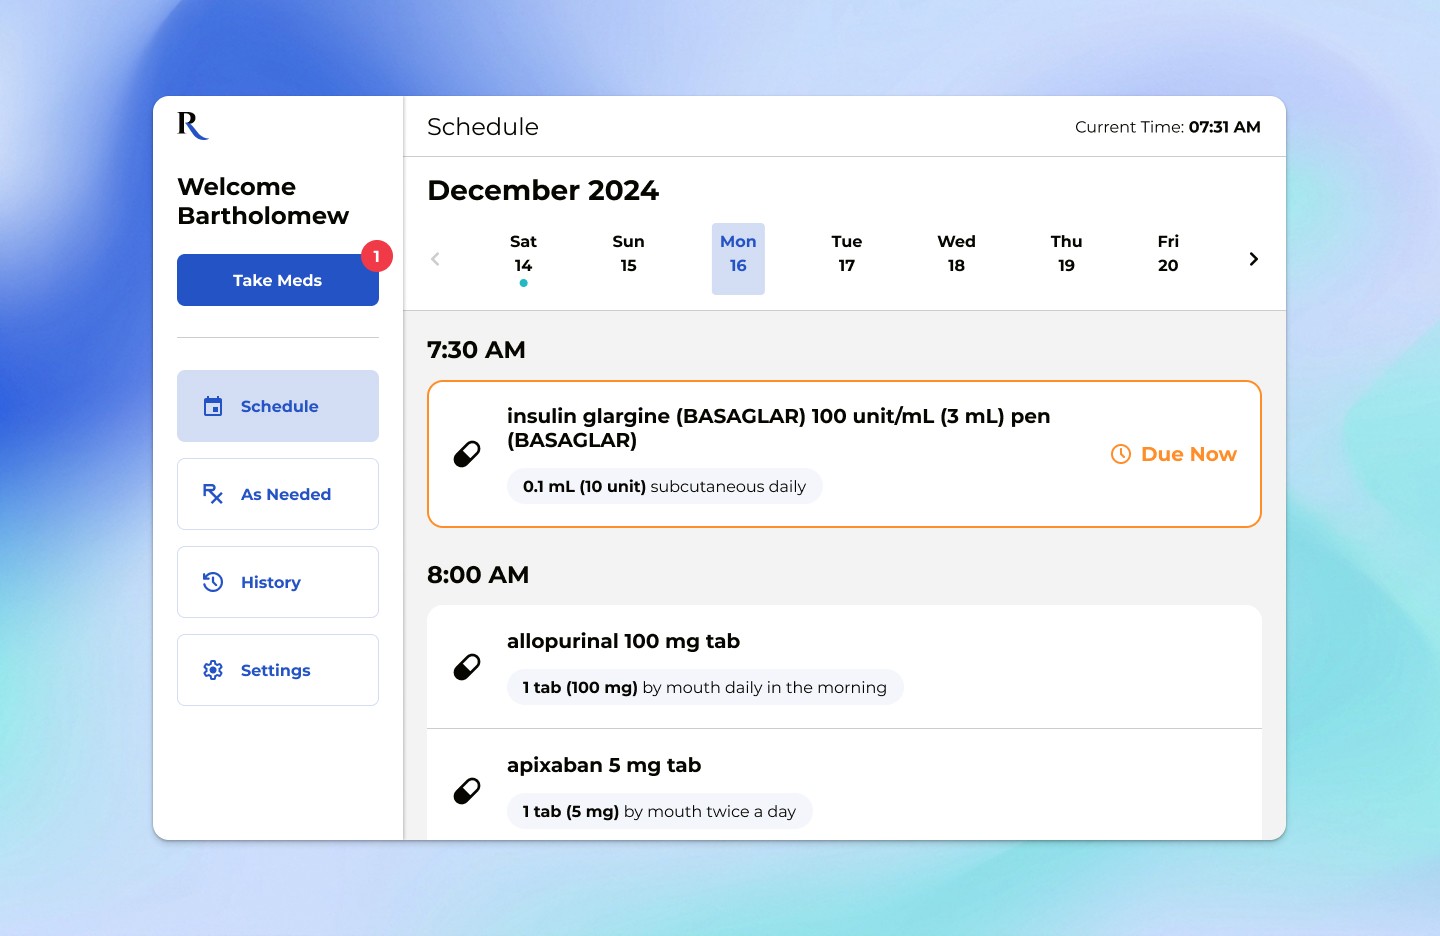Click the calendar icon beside Schedule
Viewport: 1440px width, 936px height.
(213, 406)
